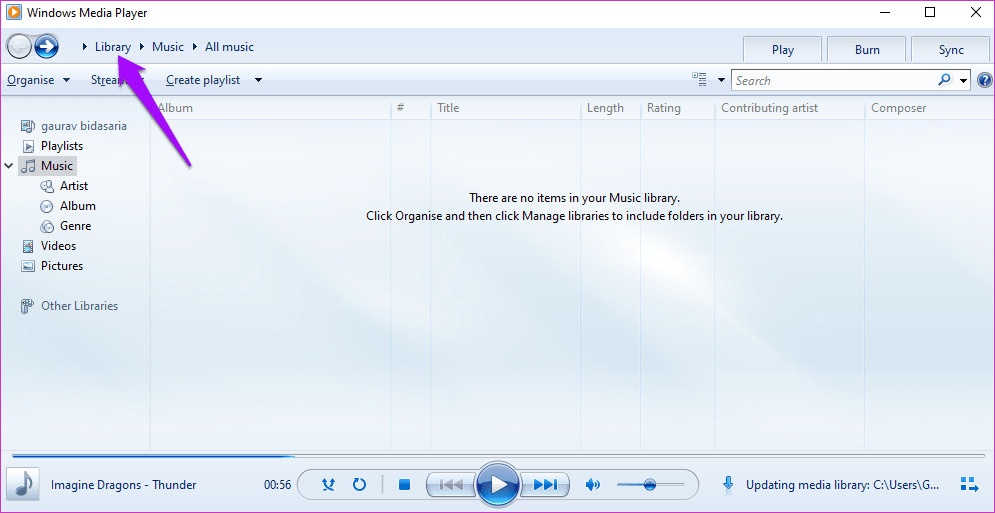Click the Imagine Dragons - Thunder track title

click(x=124, y=485)
